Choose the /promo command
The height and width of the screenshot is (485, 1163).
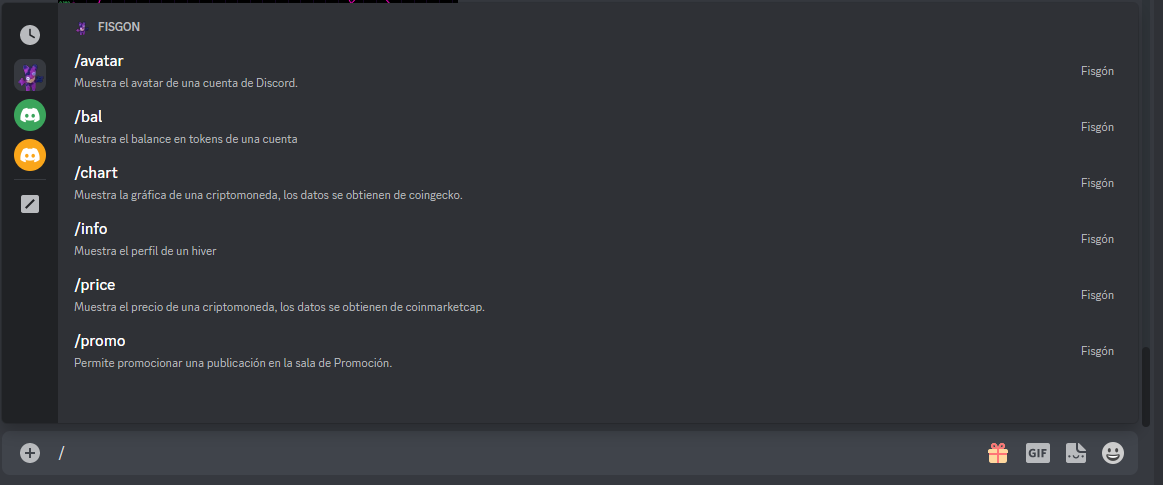pyautogui.click(x=598, y=351)
